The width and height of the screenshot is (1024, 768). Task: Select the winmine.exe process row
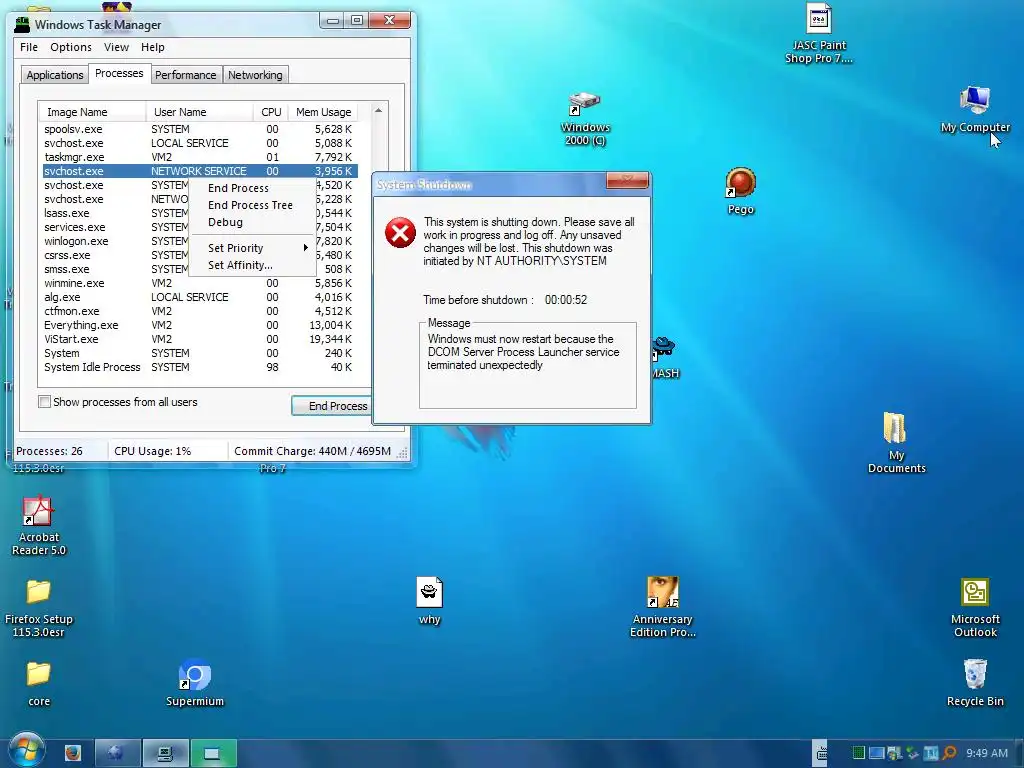(200, 283)
